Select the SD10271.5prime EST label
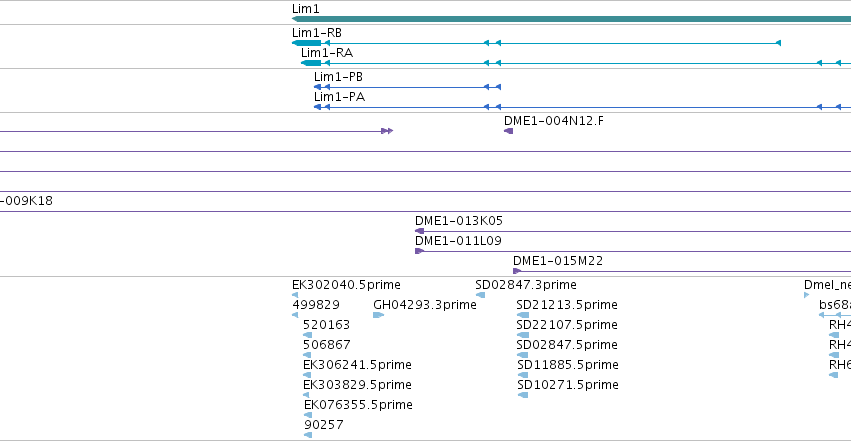Image resolution: width=851 pixels, height=441 pixels. pos(568,385)
